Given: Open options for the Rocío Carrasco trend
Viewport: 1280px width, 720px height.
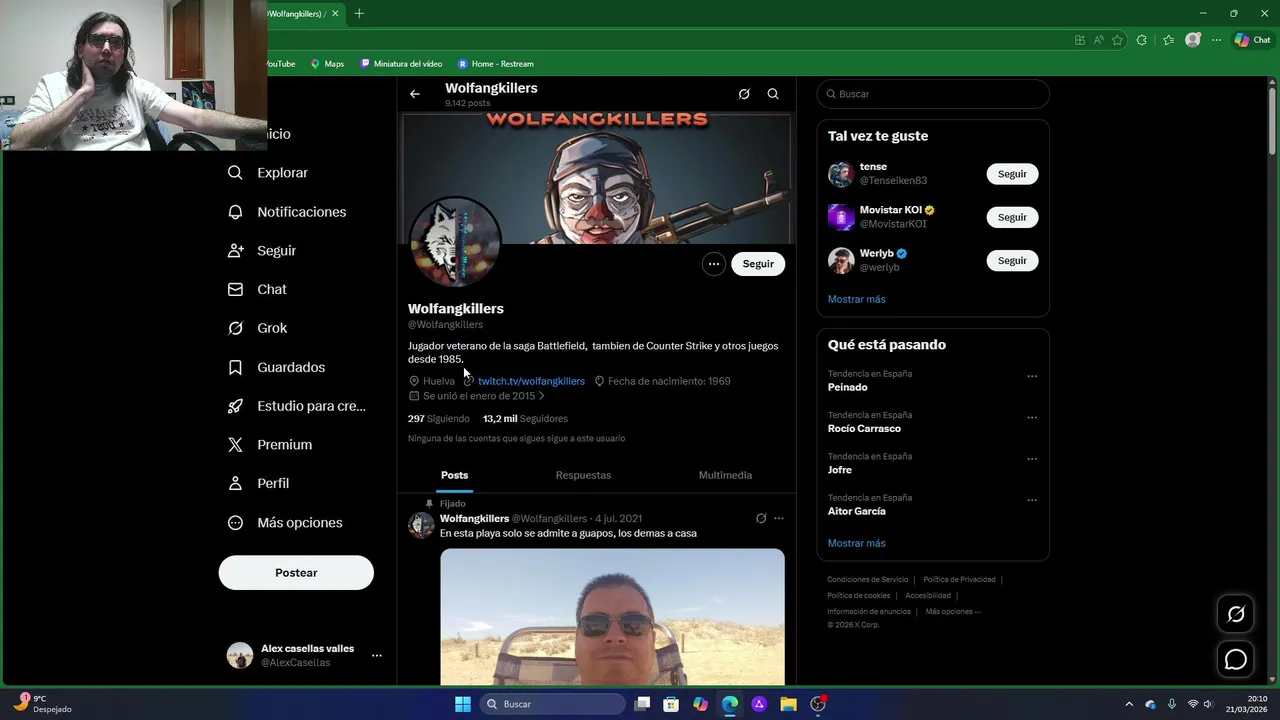Looking at the screenshot, I should tap(1032, 418).
